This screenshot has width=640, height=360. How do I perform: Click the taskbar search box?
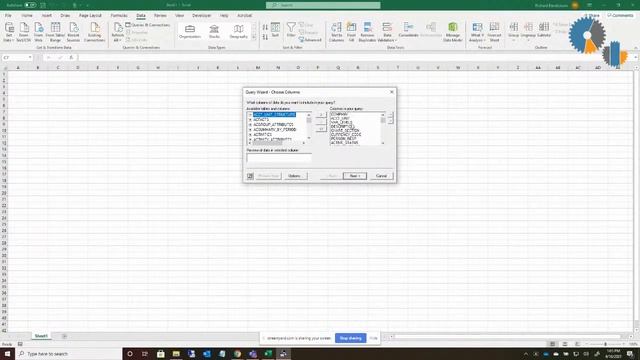tap(69, 354)
